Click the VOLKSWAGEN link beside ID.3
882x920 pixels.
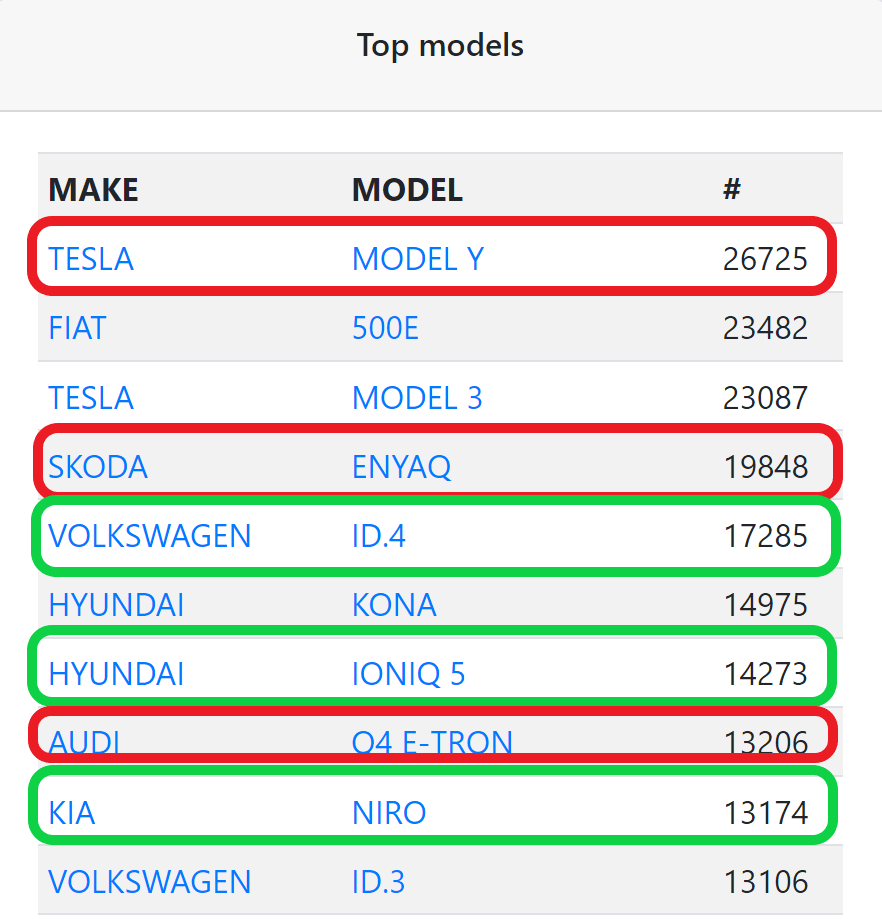[x=150, y=882]
